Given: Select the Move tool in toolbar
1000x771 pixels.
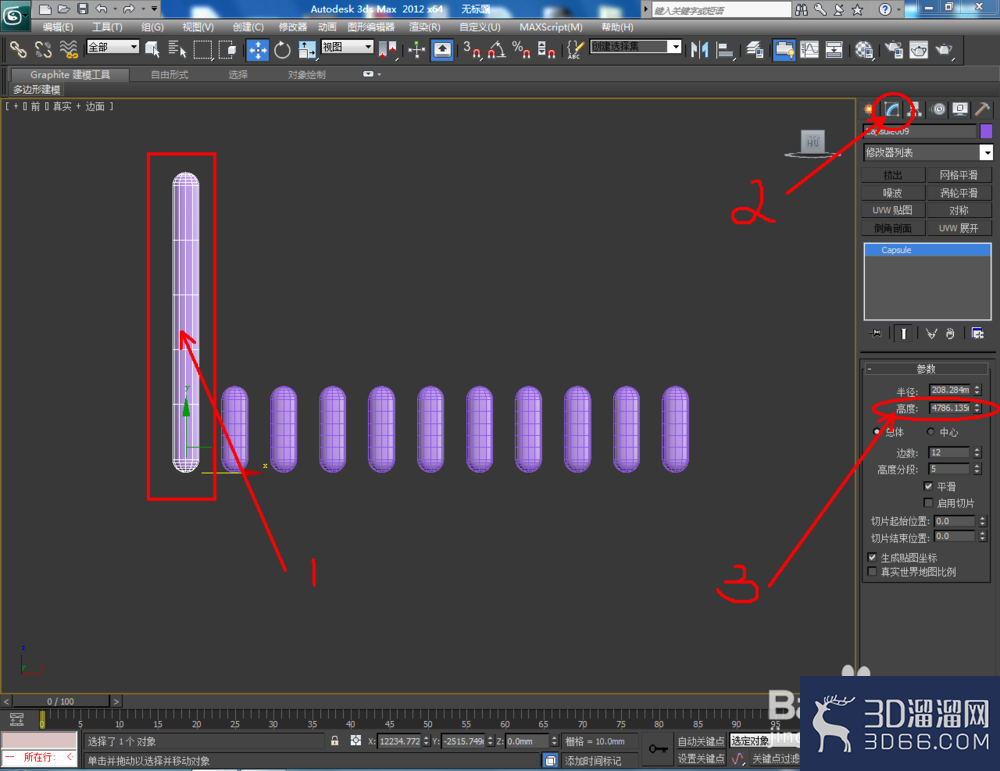Looking at the screenshot, I should tap(258, 50).
